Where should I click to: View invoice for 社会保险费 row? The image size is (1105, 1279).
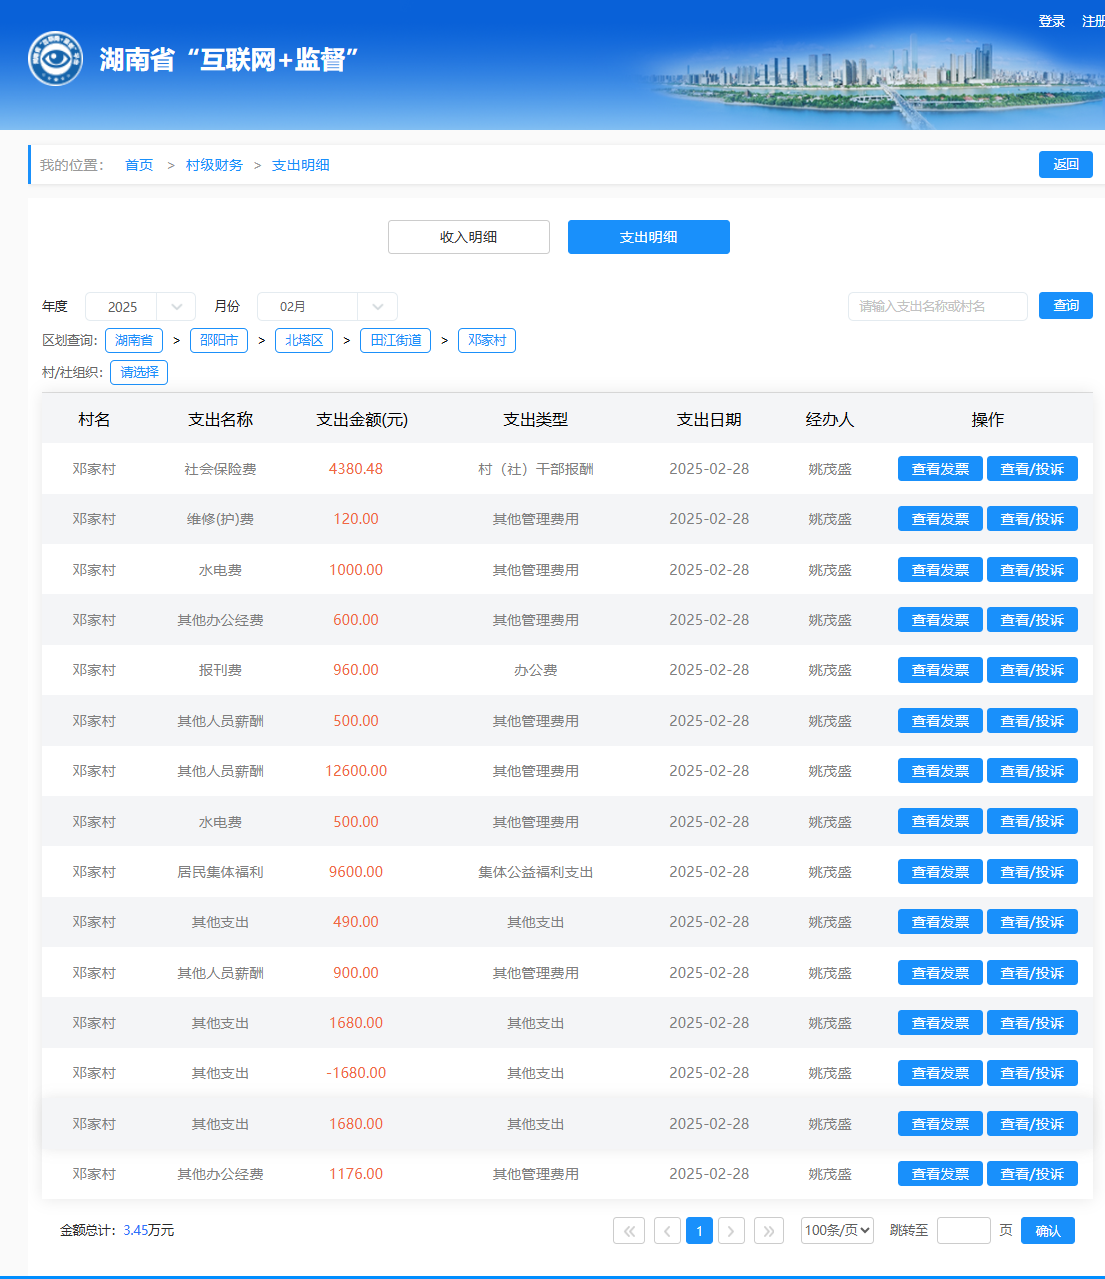[x=940, y=469]
